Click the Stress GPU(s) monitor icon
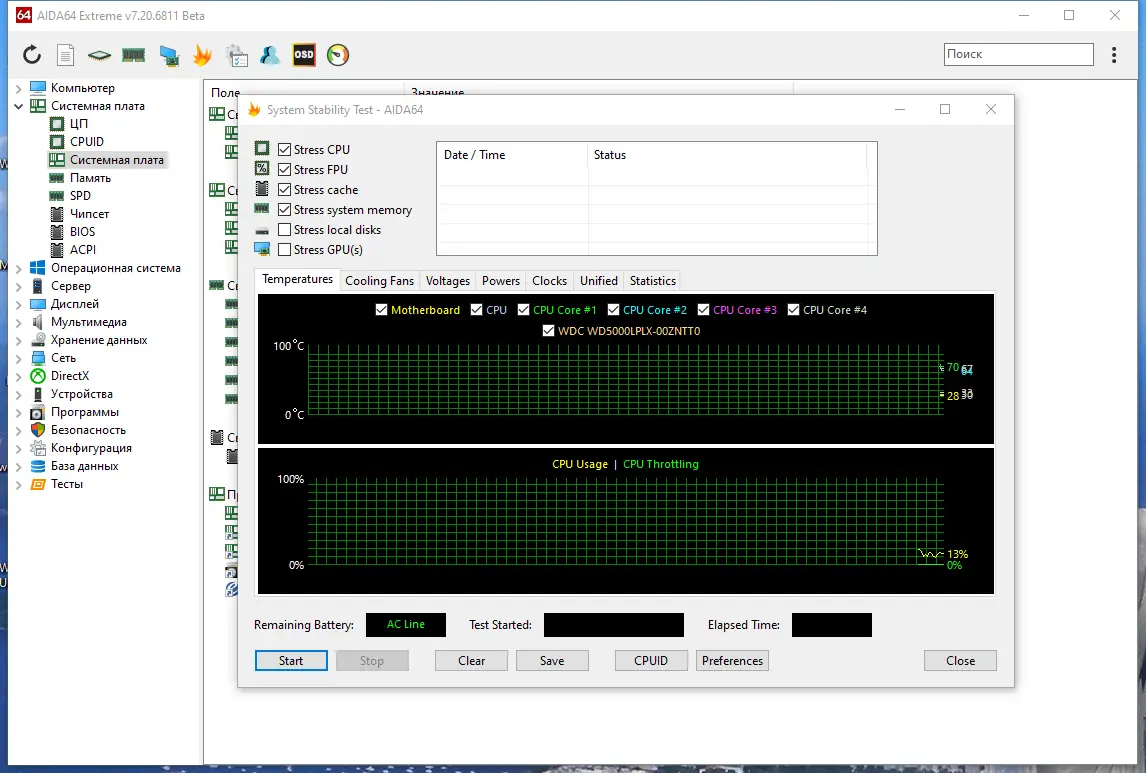This screenshot has width=1146, height=773. [262, 249]
